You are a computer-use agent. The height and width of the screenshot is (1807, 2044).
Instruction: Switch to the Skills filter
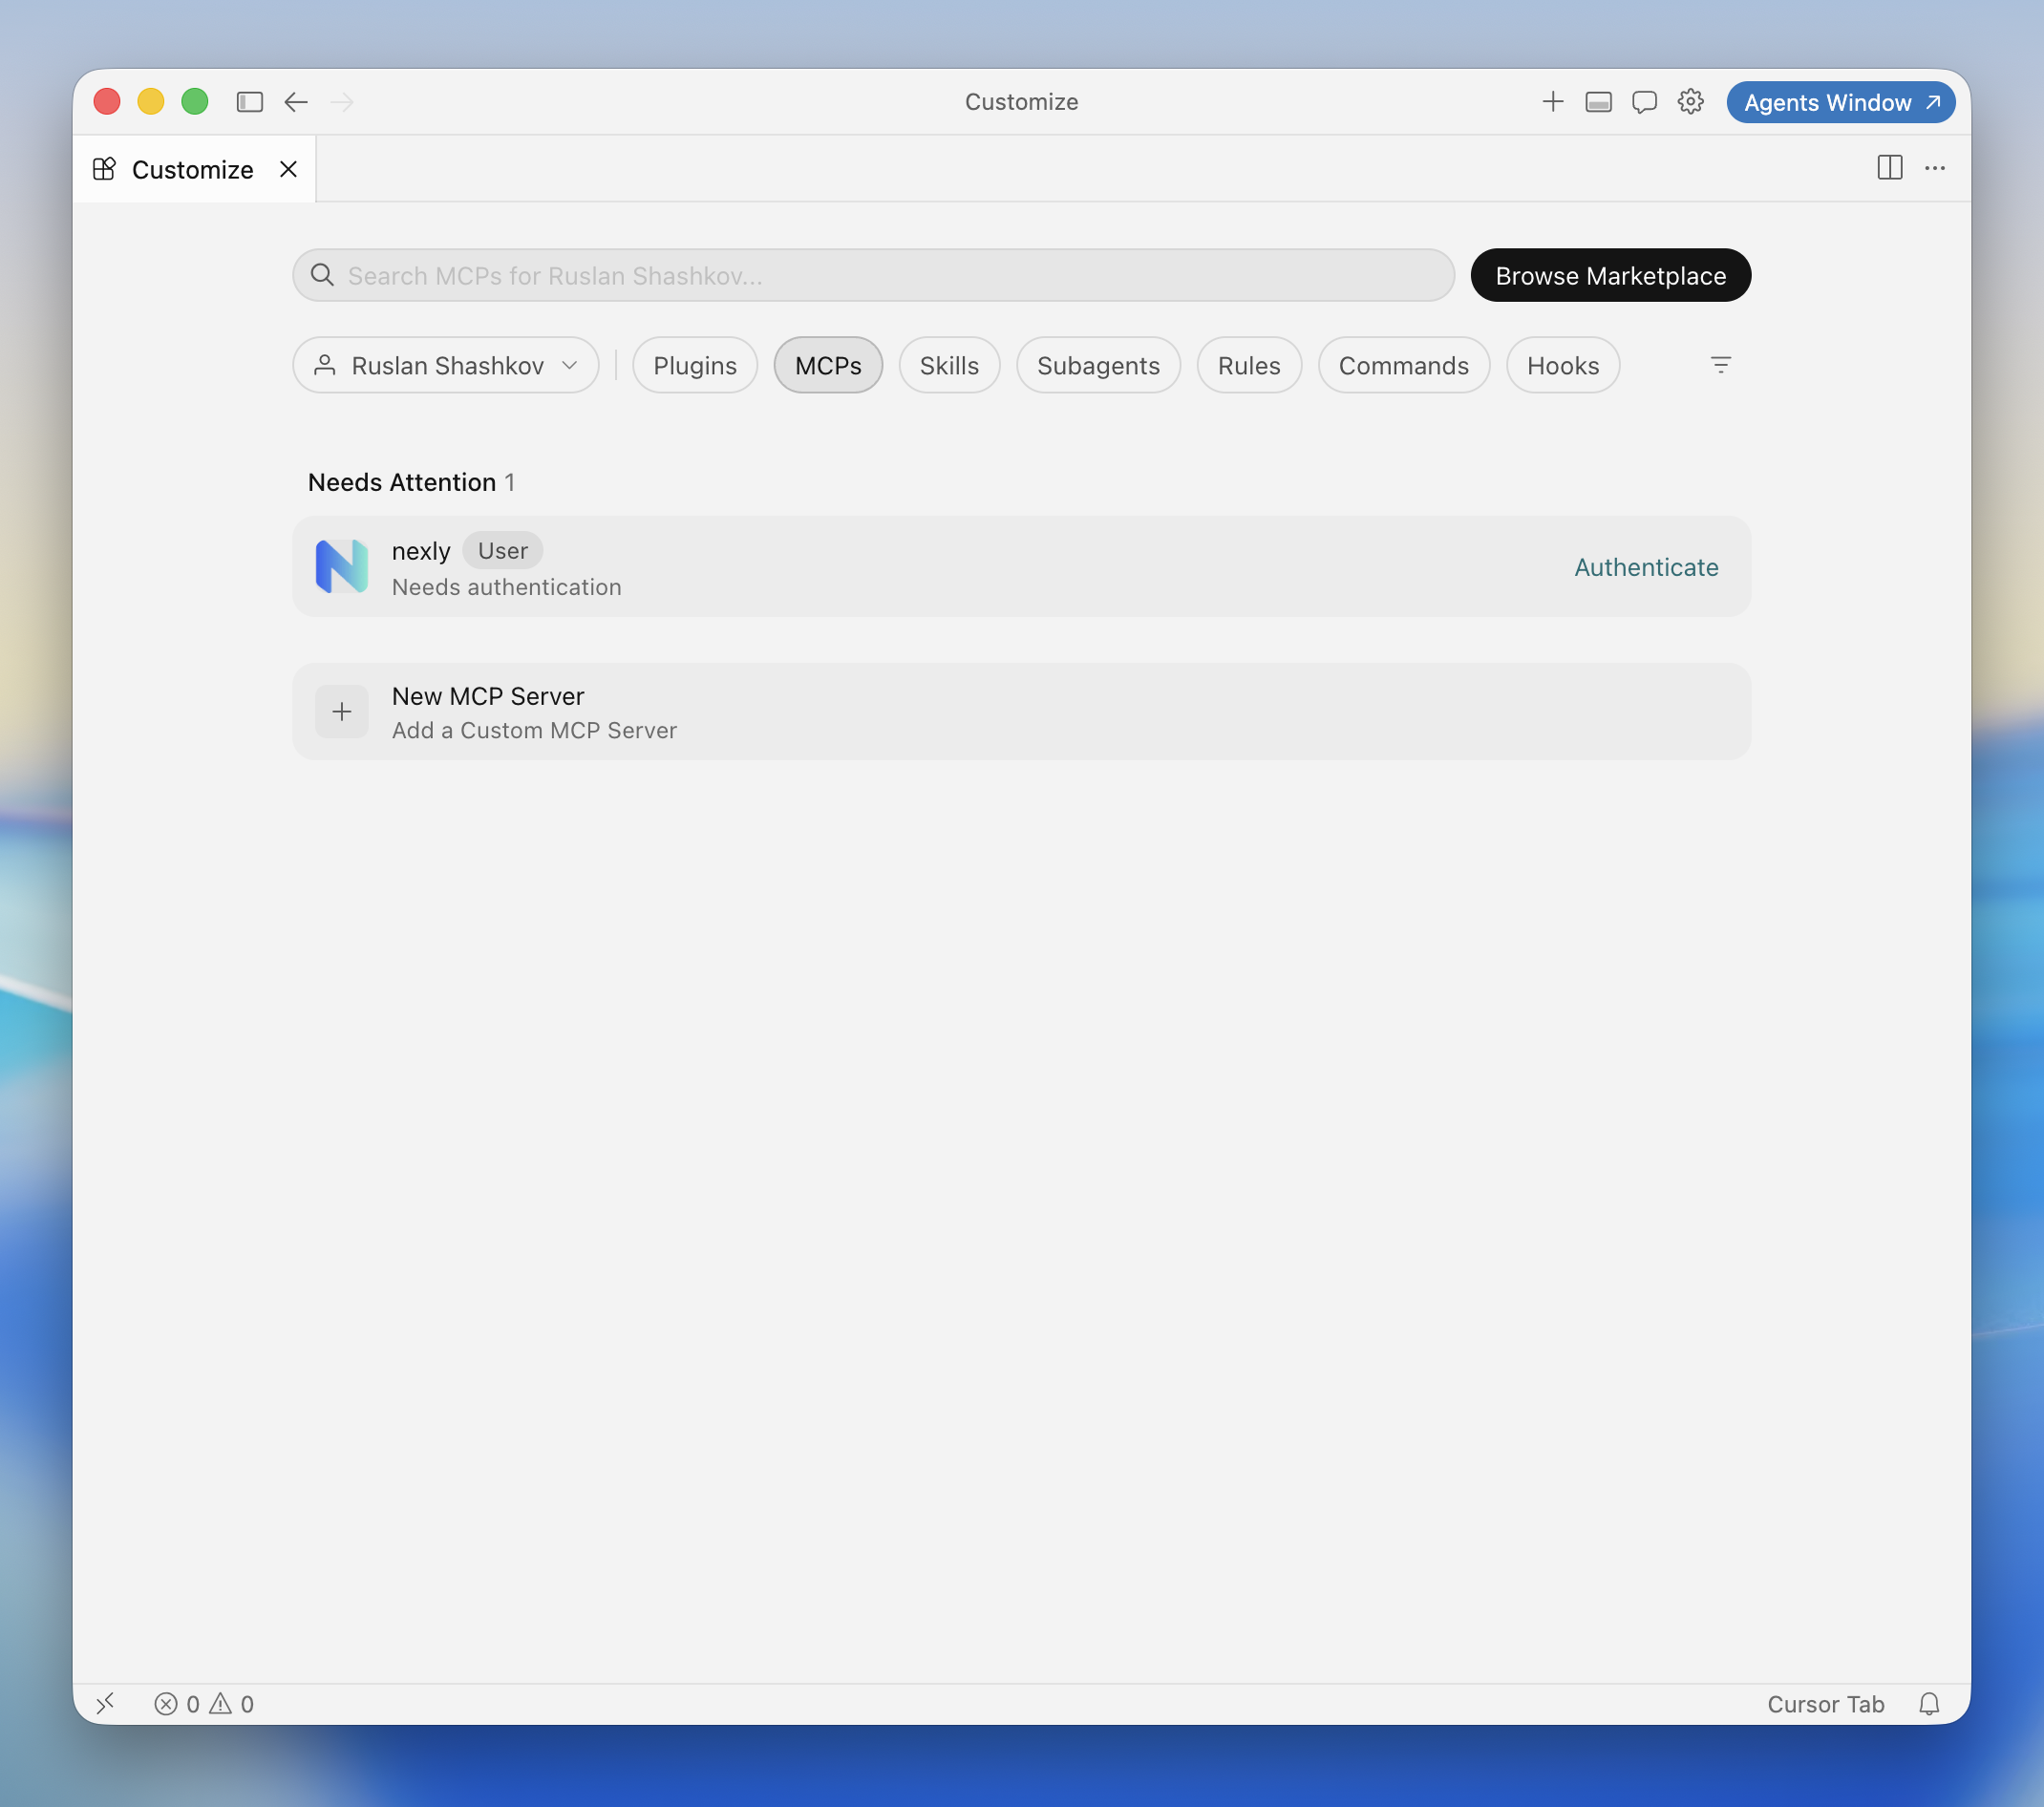pos(949,365)
